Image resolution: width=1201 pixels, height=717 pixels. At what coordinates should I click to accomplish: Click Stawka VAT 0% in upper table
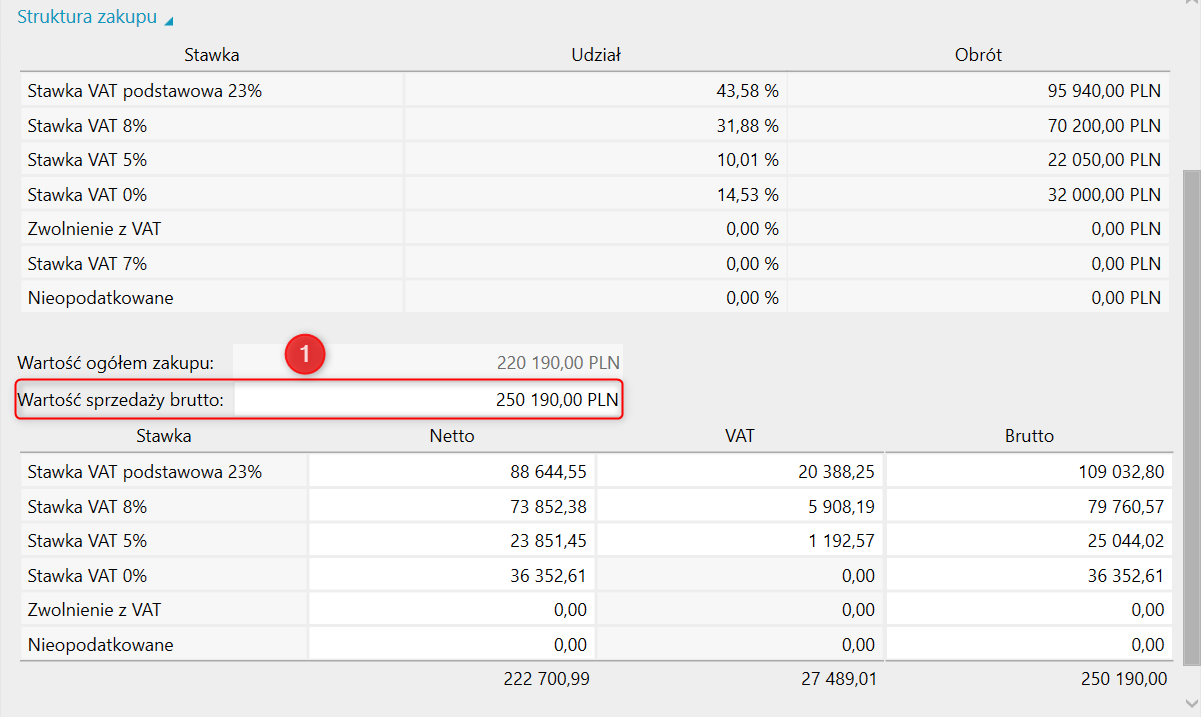pos(212,194)
